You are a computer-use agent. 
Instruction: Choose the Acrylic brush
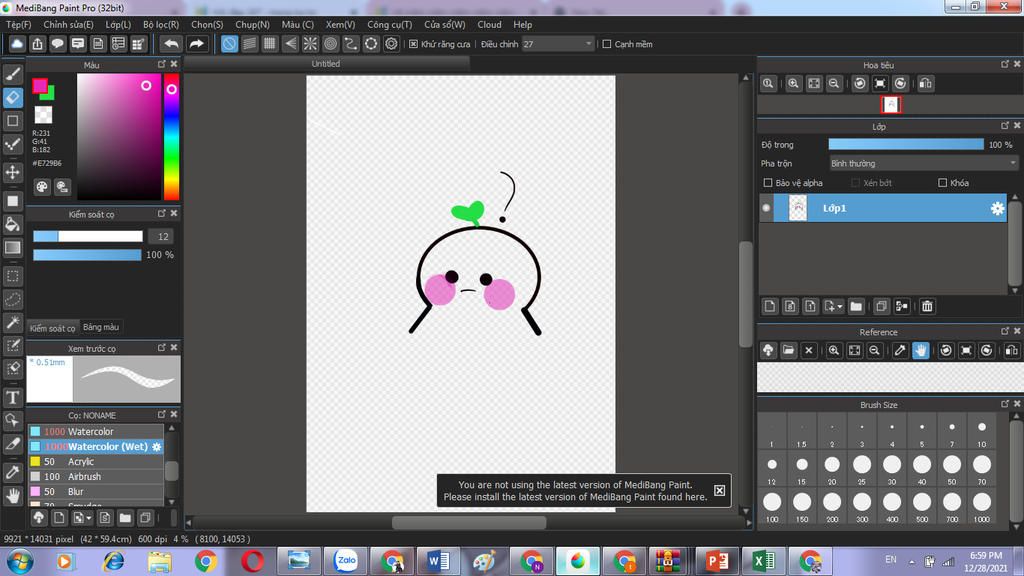tap(95, 462)
